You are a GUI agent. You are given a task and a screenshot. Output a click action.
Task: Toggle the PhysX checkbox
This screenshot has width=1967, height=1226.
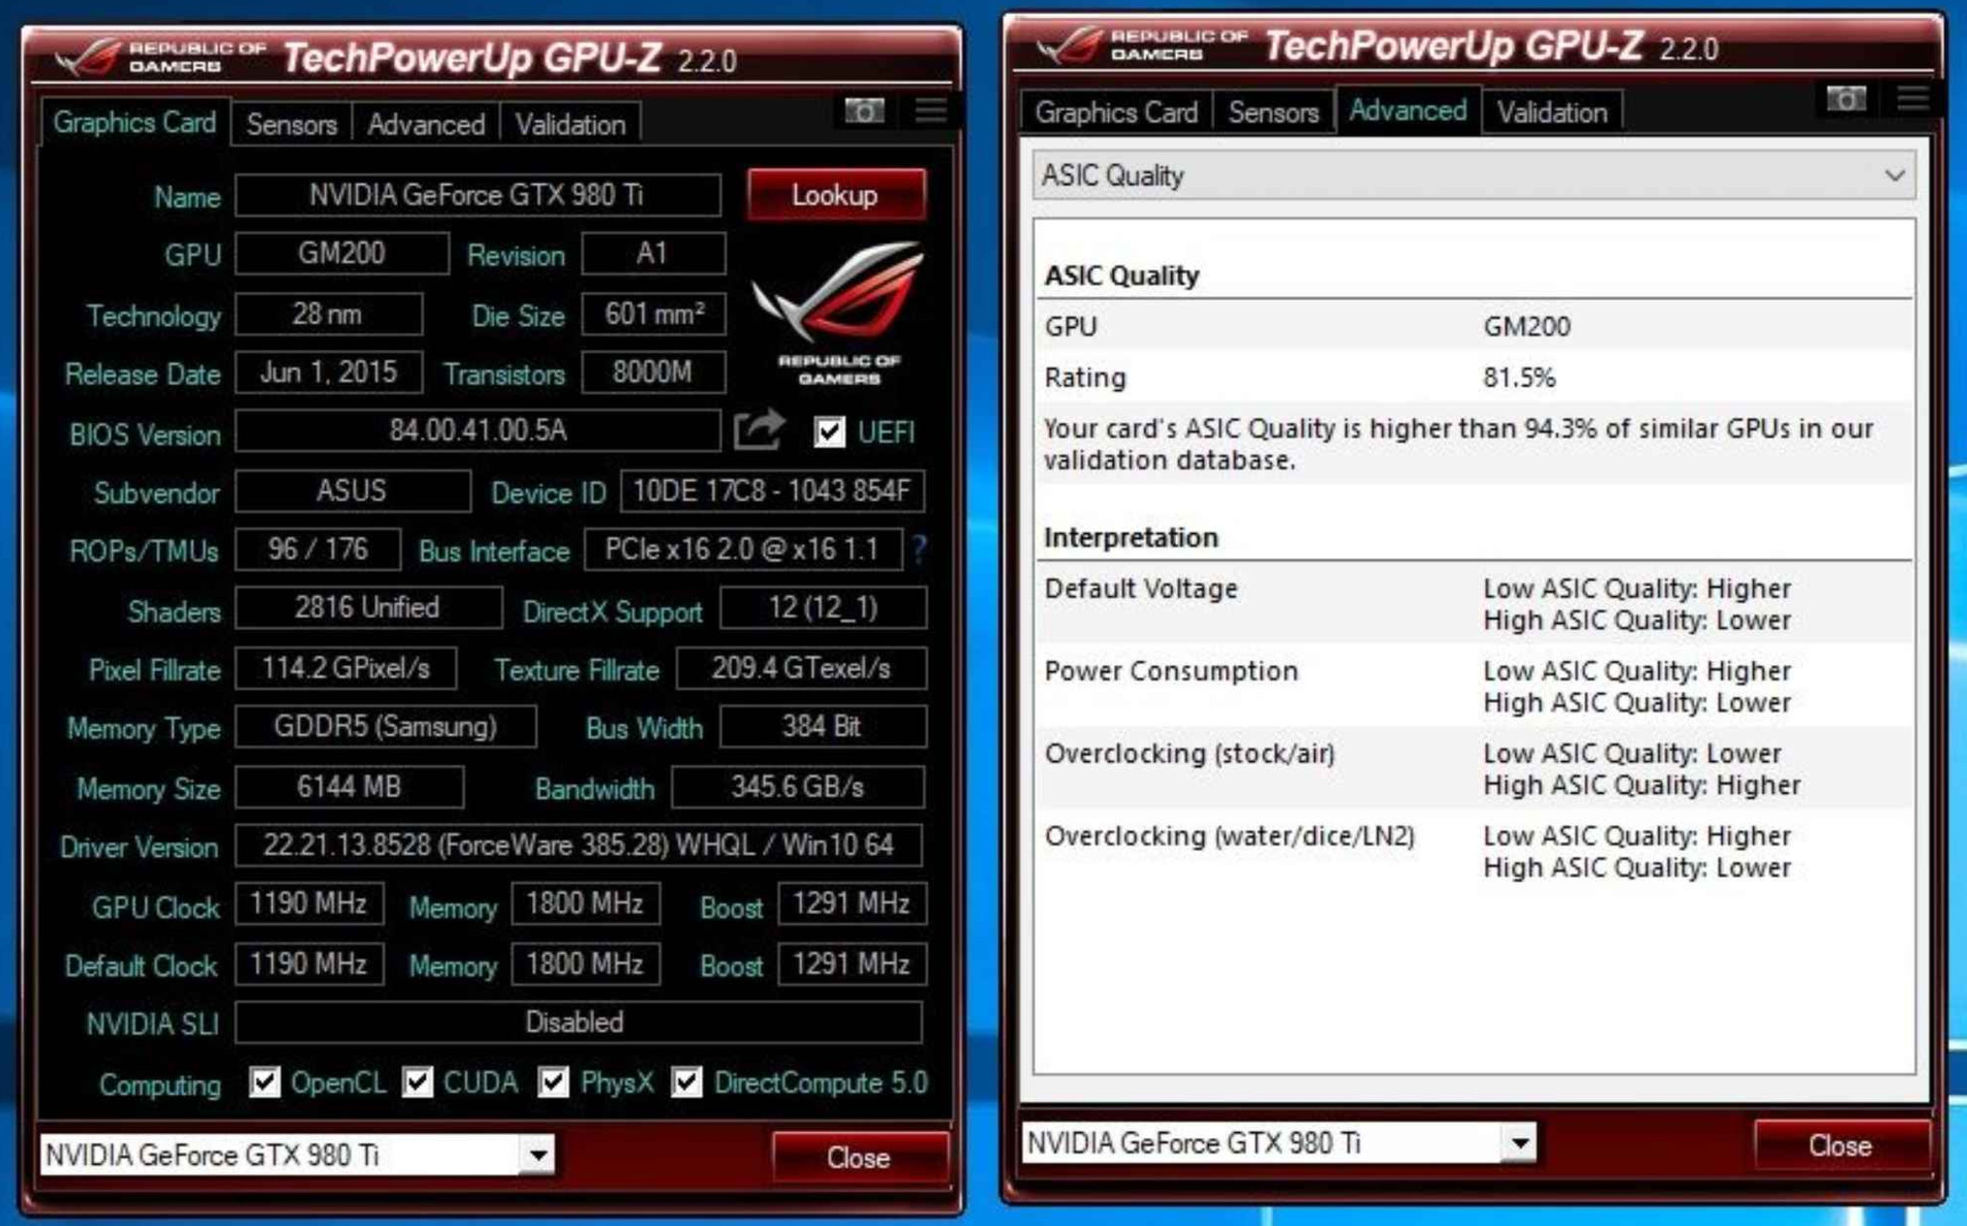pos(553,1082)
